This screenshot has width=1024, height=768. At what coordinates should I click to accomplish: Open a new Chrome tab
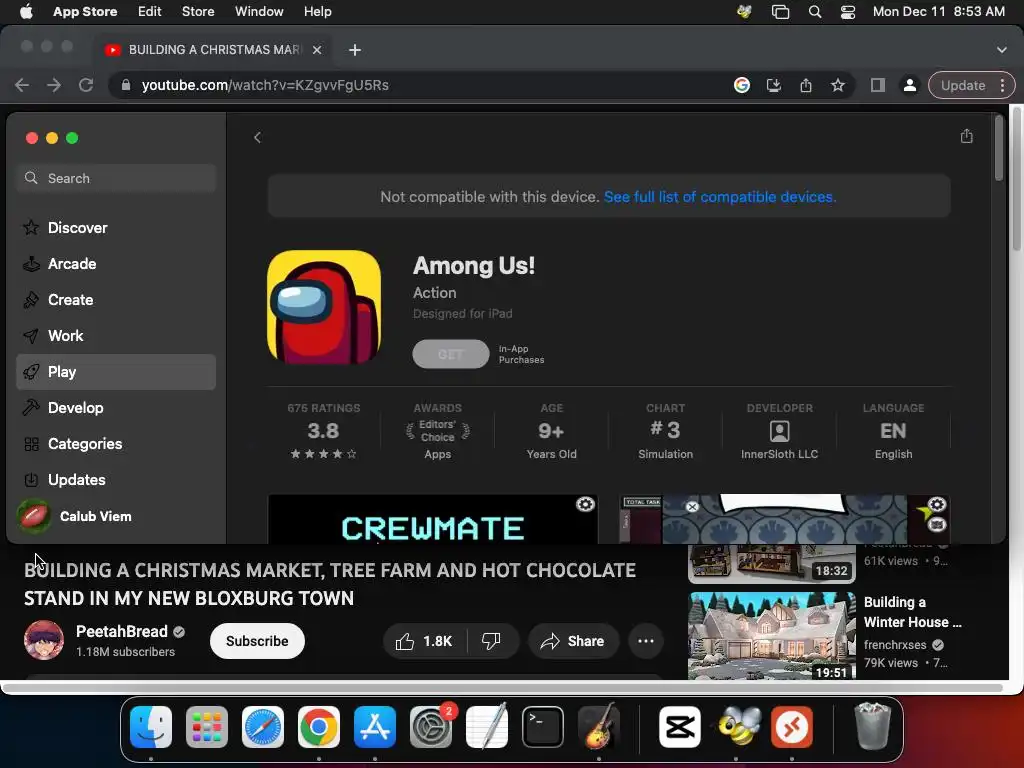pyautogui.click(x=355, y=50)
